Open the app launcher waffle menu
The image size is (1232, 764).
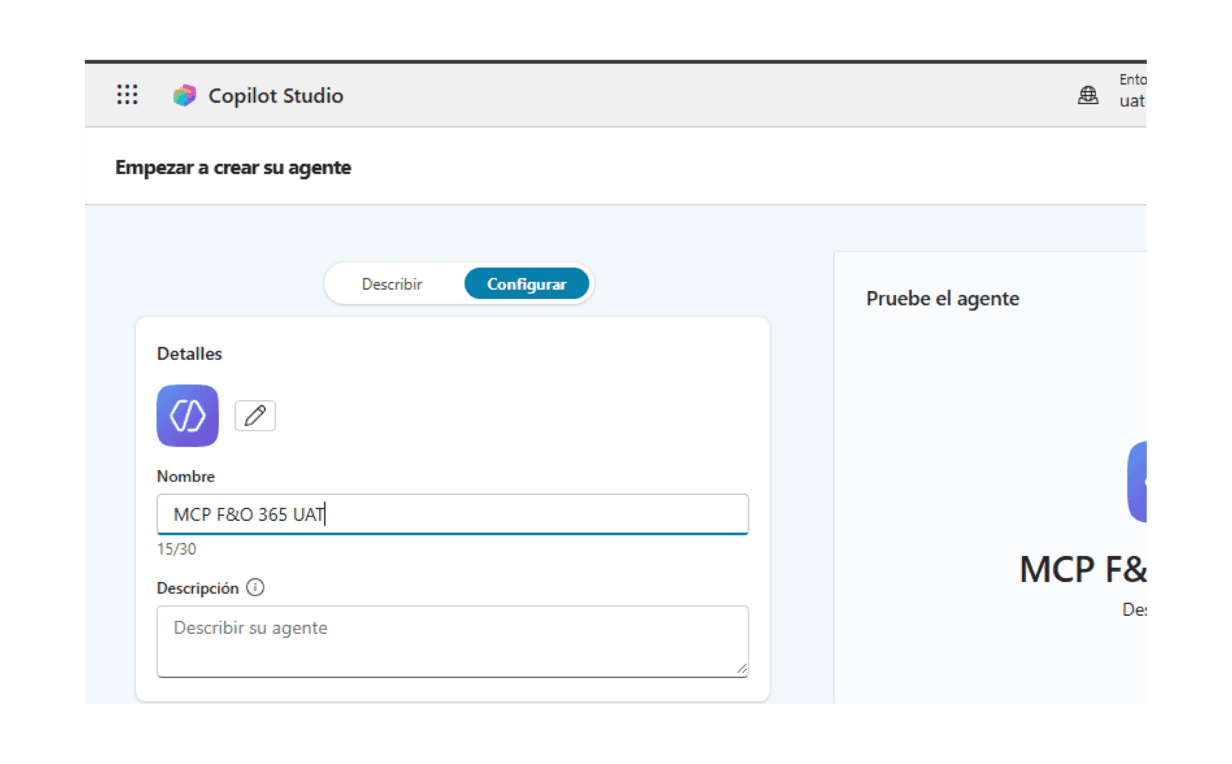[x=127, y=95]
